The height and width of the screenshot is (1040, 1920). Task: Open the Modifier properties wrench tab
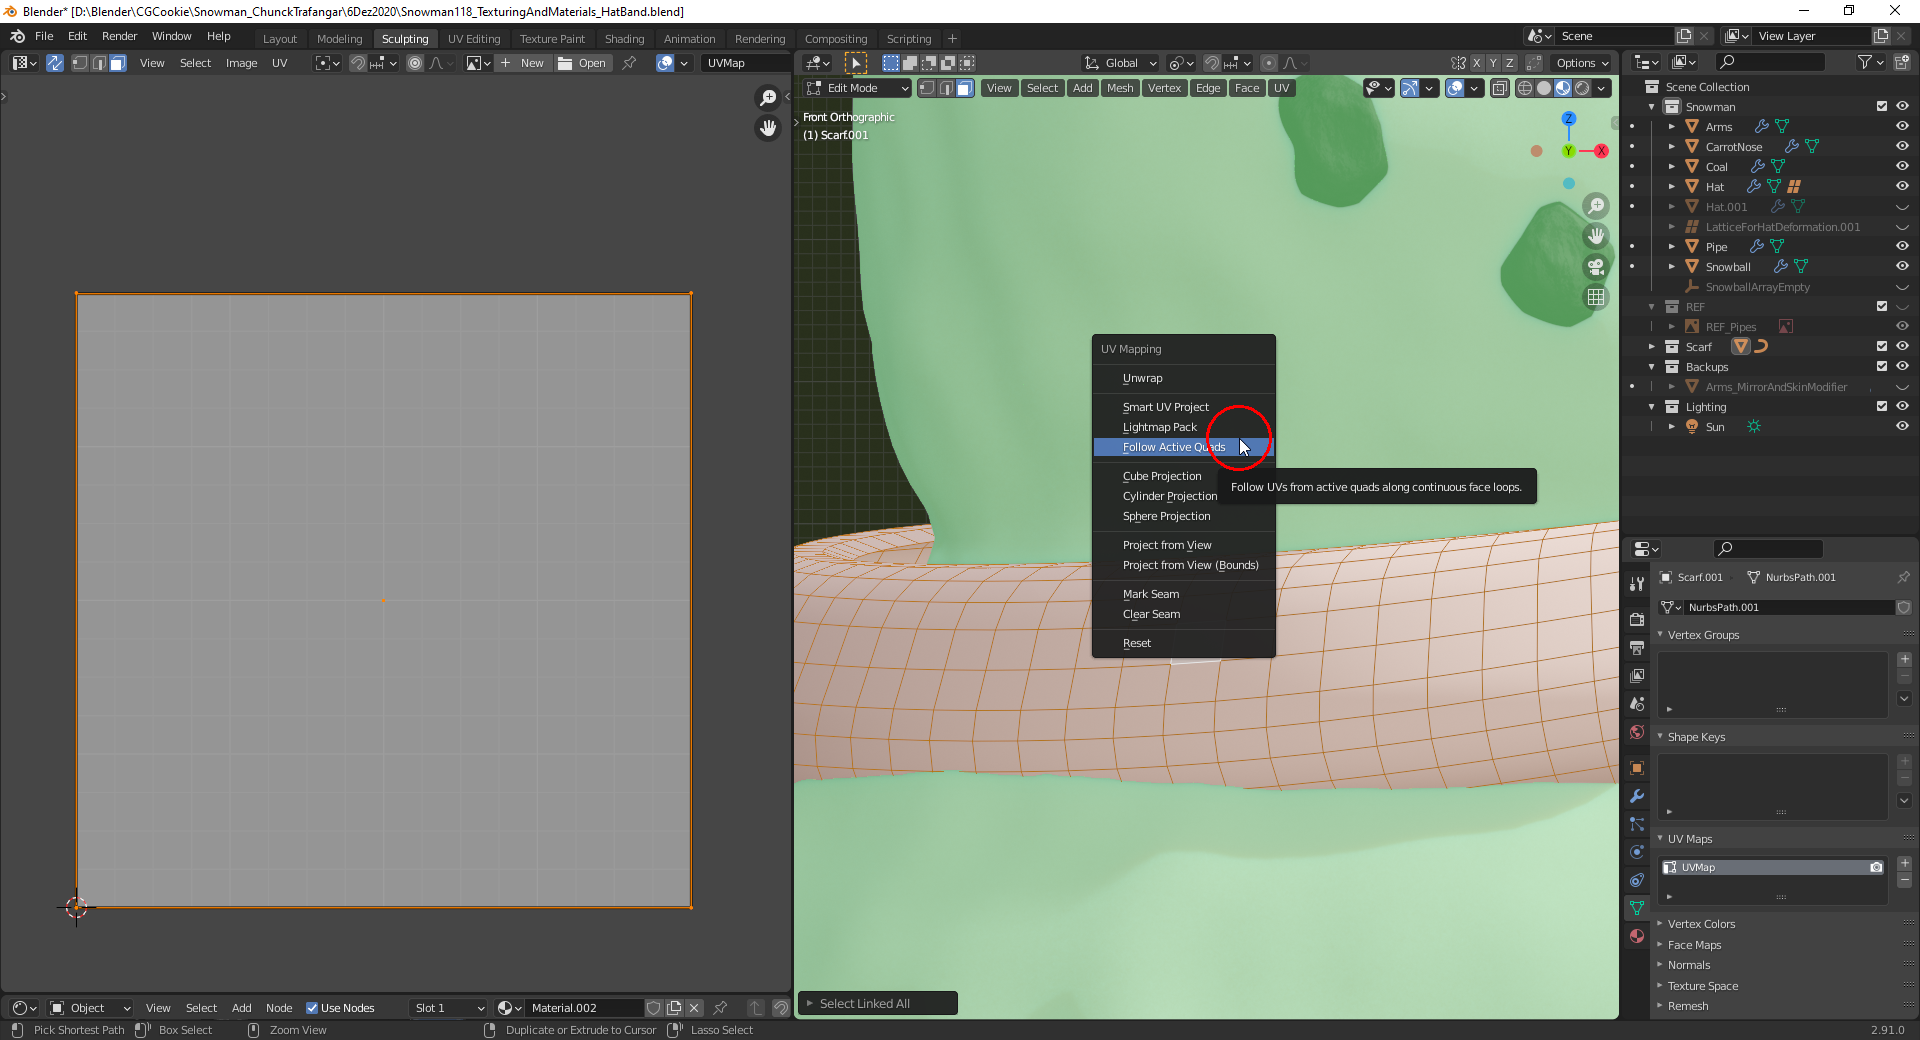point(1637,796)
